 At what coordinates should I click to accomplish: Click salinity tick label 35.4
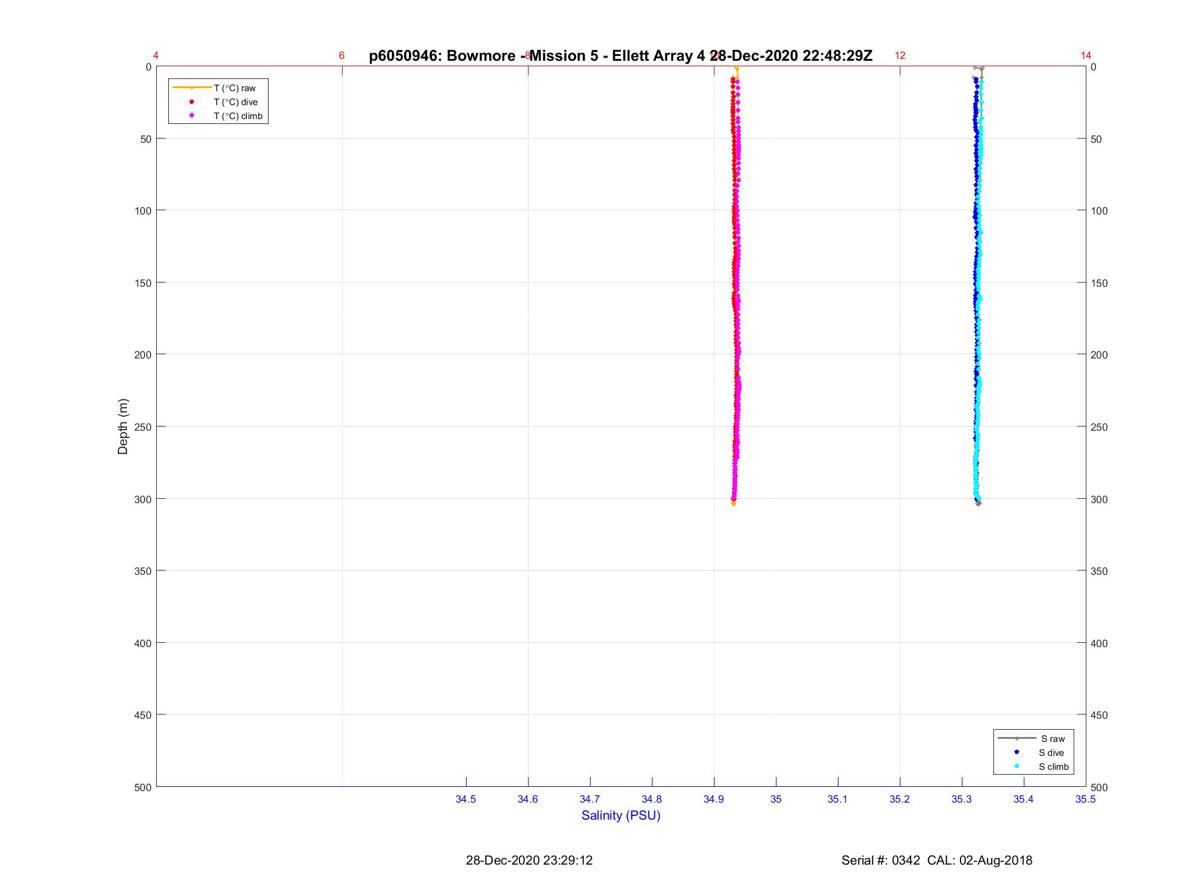[x=1024, y=800]
